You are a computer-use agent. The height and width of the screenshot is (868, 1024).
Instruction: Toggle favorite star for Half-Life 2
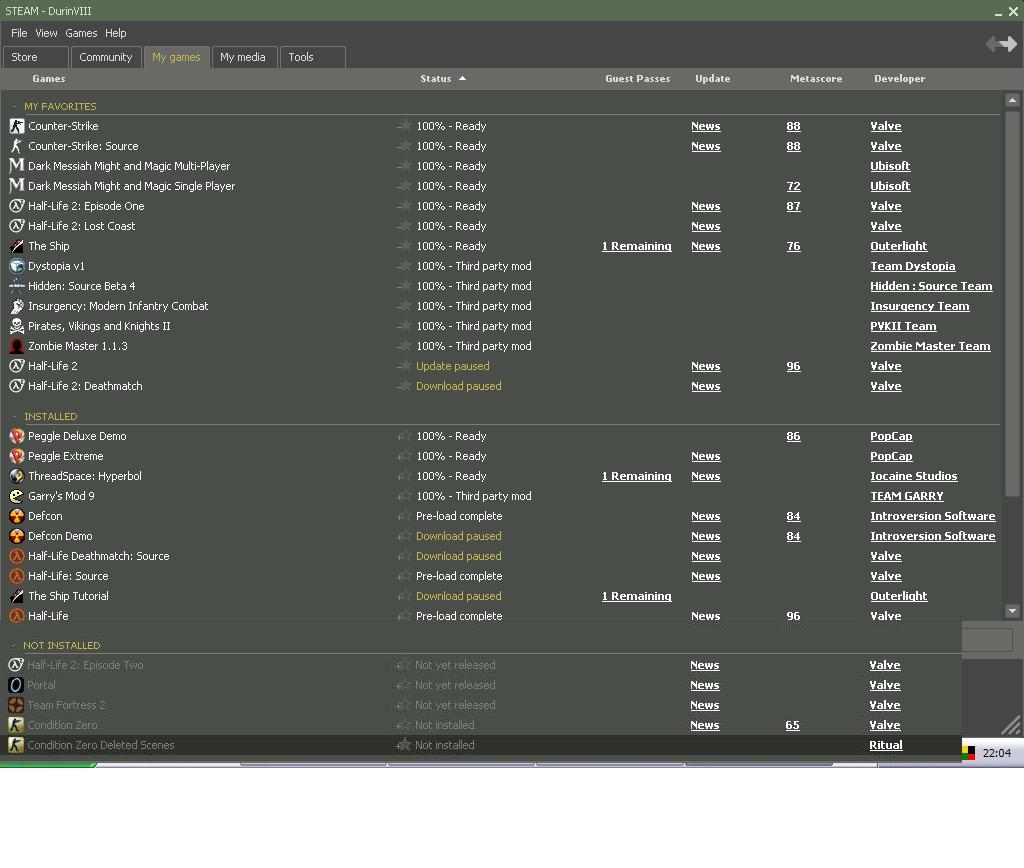(x=404, y=366)
